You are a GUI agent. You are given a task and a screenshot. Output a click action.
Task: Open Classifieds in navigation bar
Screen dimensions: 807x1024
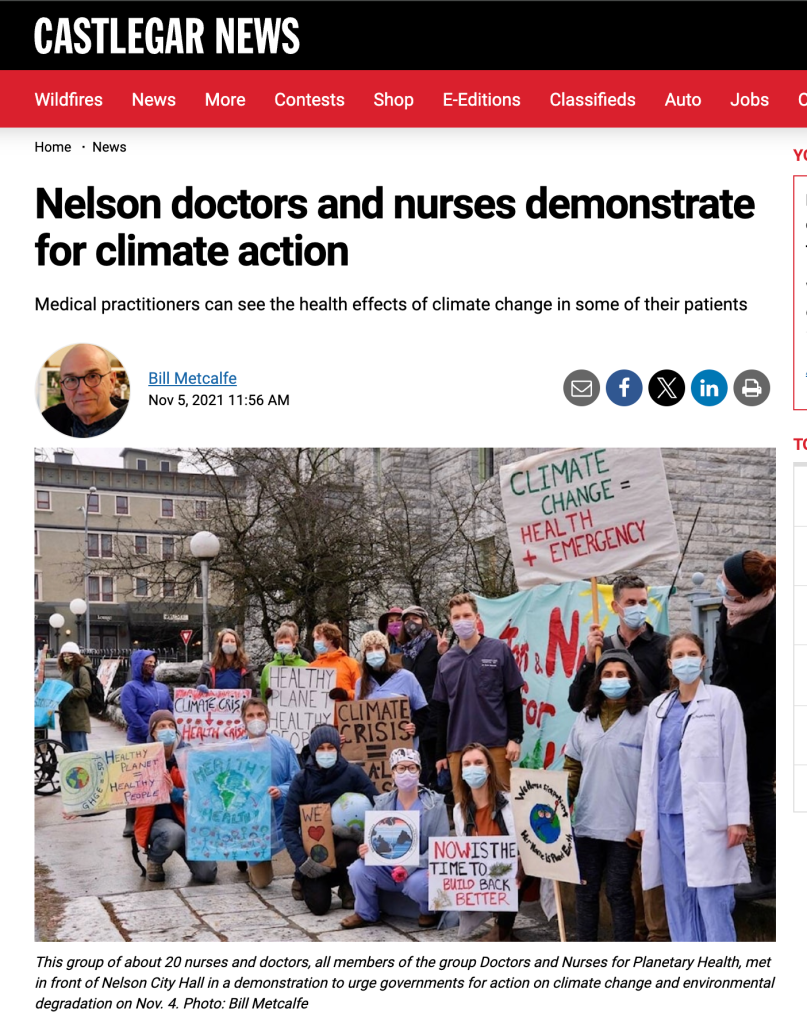[x=592, y=99]
